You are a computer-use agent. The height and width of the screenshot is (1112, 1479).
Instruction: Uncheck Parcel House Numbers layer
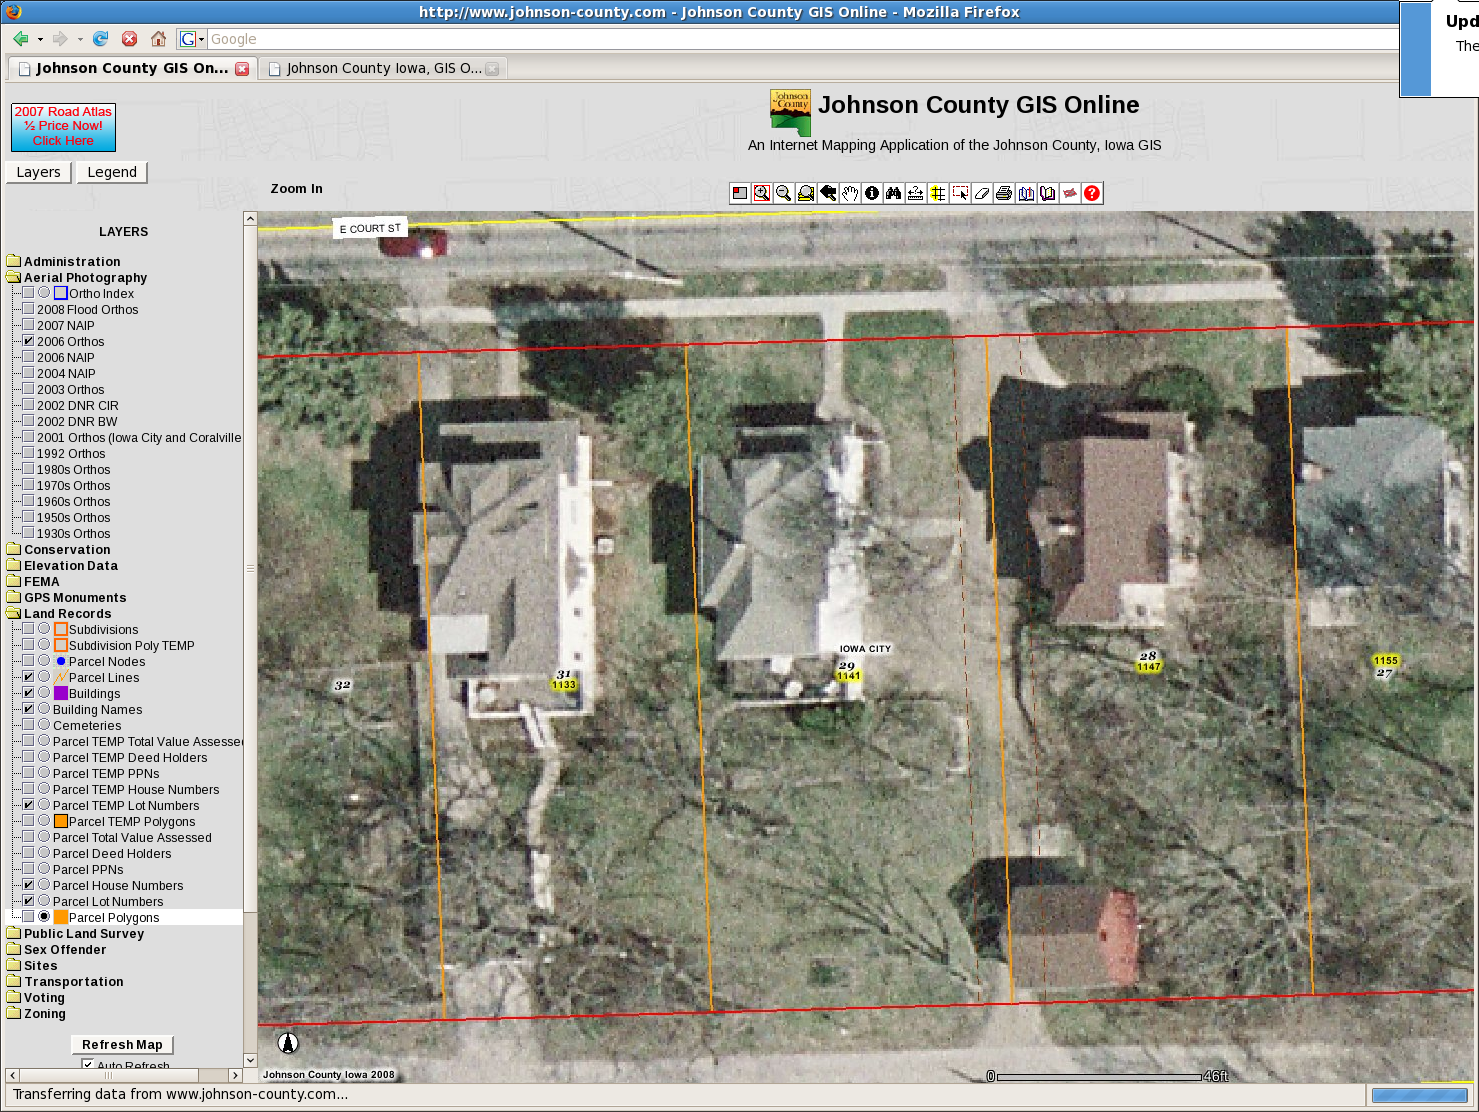coord(28,885)
